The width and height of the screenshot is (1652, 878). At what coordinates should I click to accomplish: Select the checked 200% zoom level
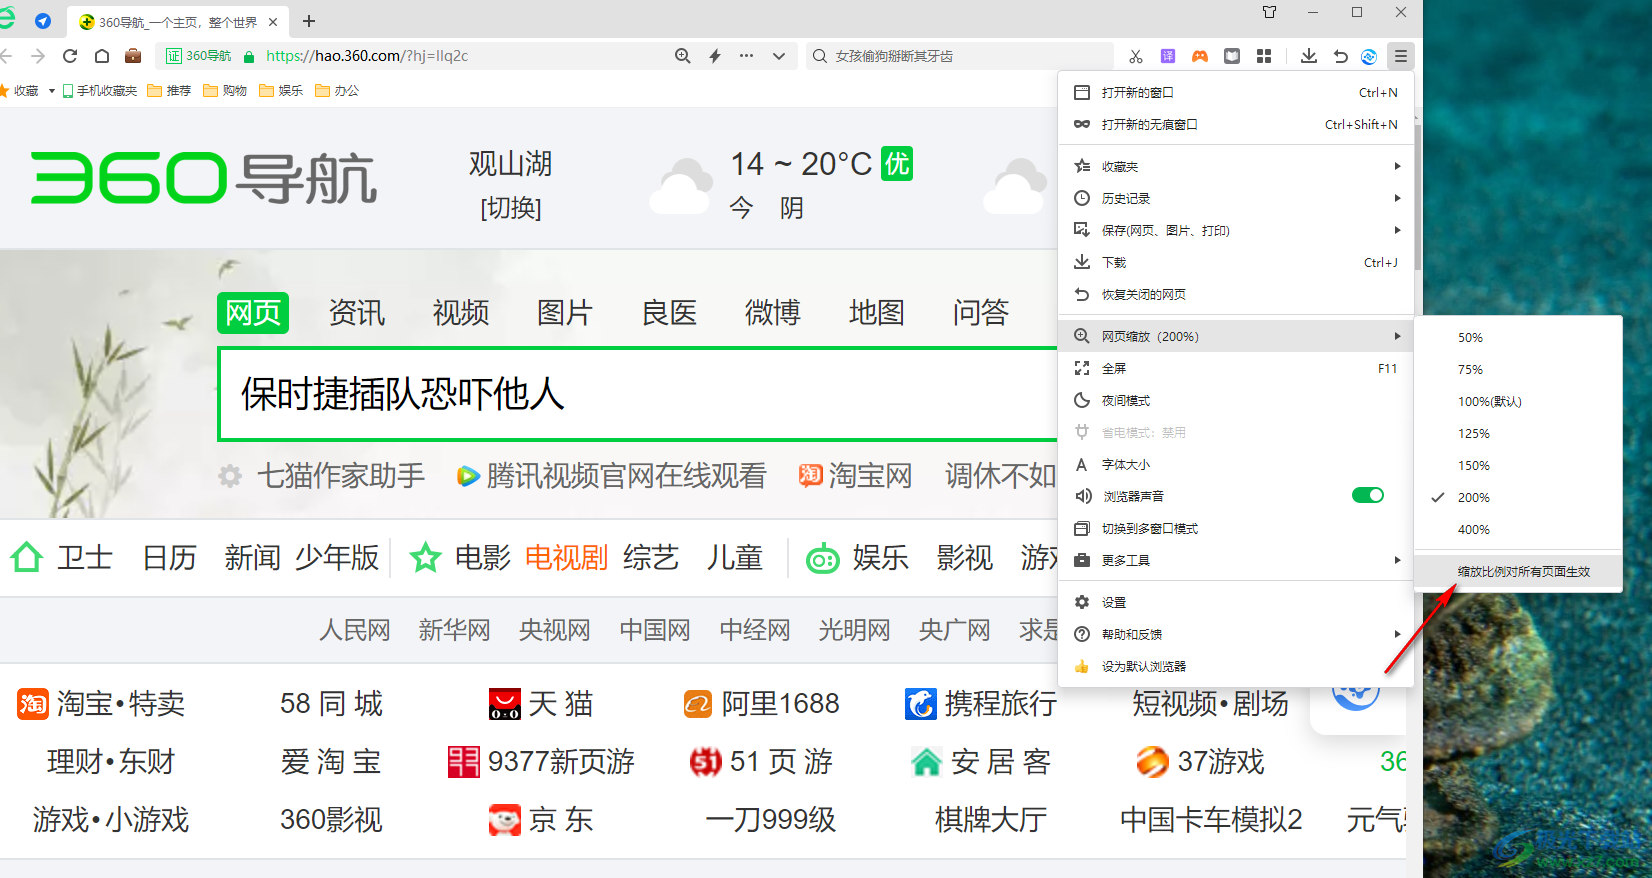tap(1518, 498)
